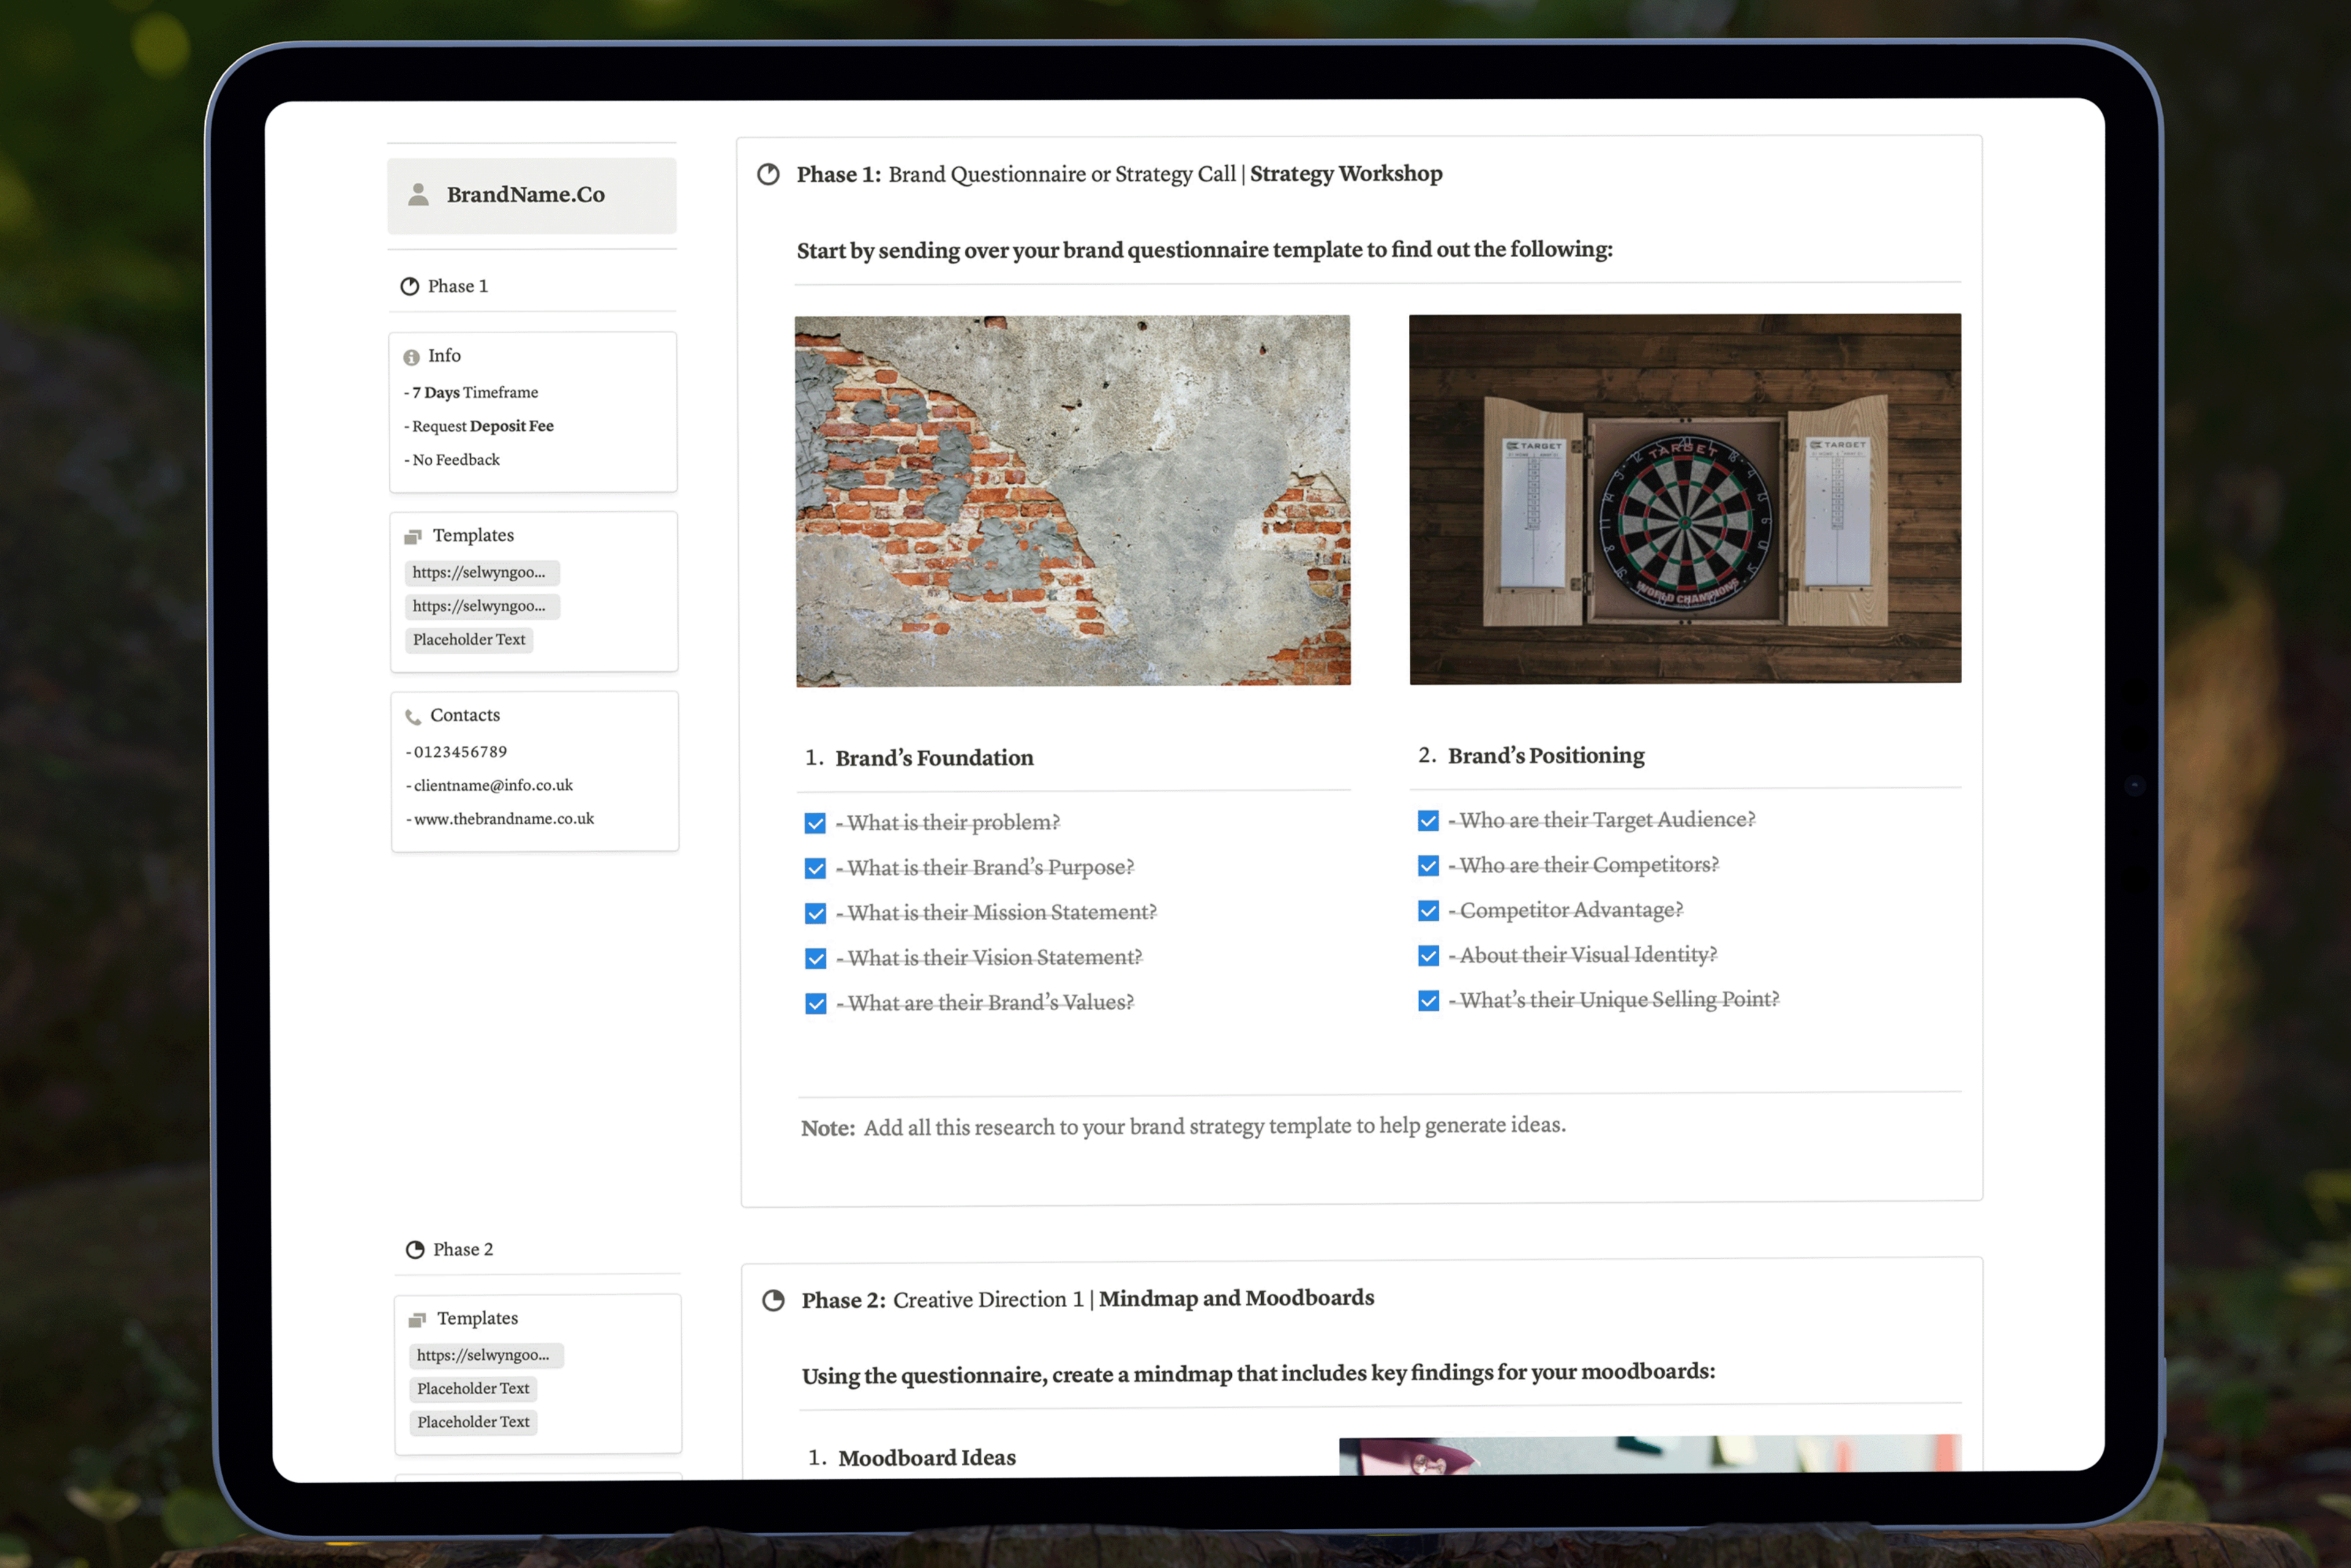Uncheck 'What are their Brand's Values?' checkbox

[x=816, y=1003]
